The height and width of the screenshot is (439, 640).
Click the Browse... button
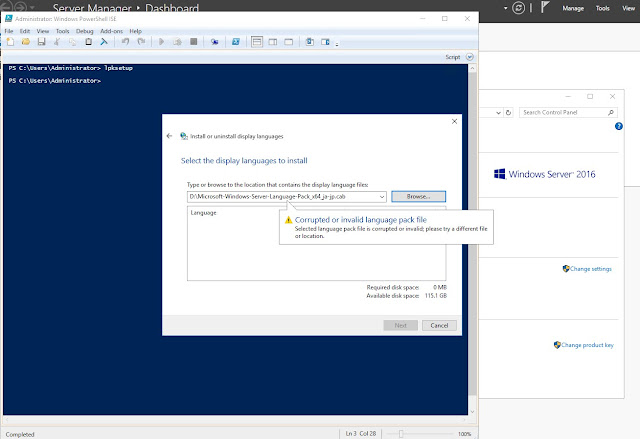tap(418, 197)
